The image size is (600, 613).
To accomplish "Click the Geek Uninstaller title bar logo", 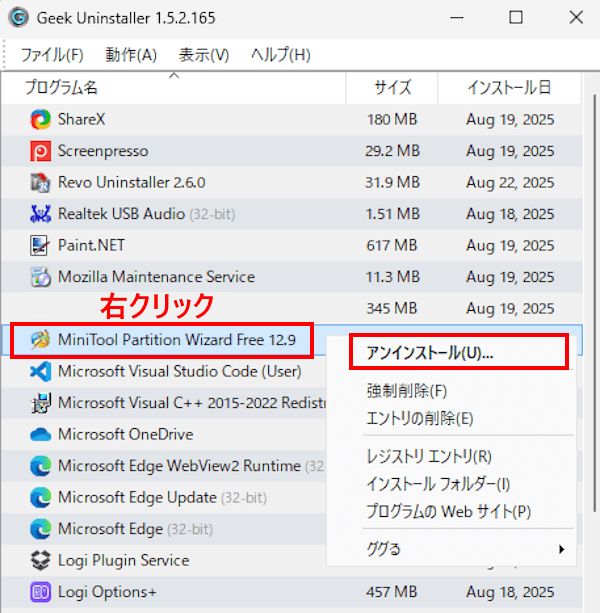I will tap(19, 18).
